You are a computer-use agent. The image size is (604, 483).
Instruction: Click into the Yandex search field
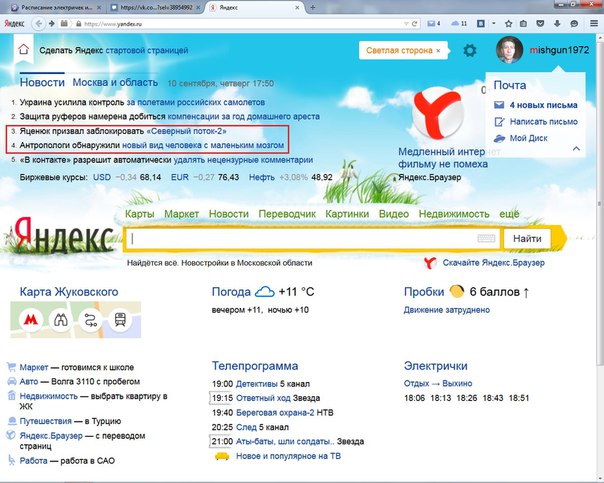tap(312, 238)
